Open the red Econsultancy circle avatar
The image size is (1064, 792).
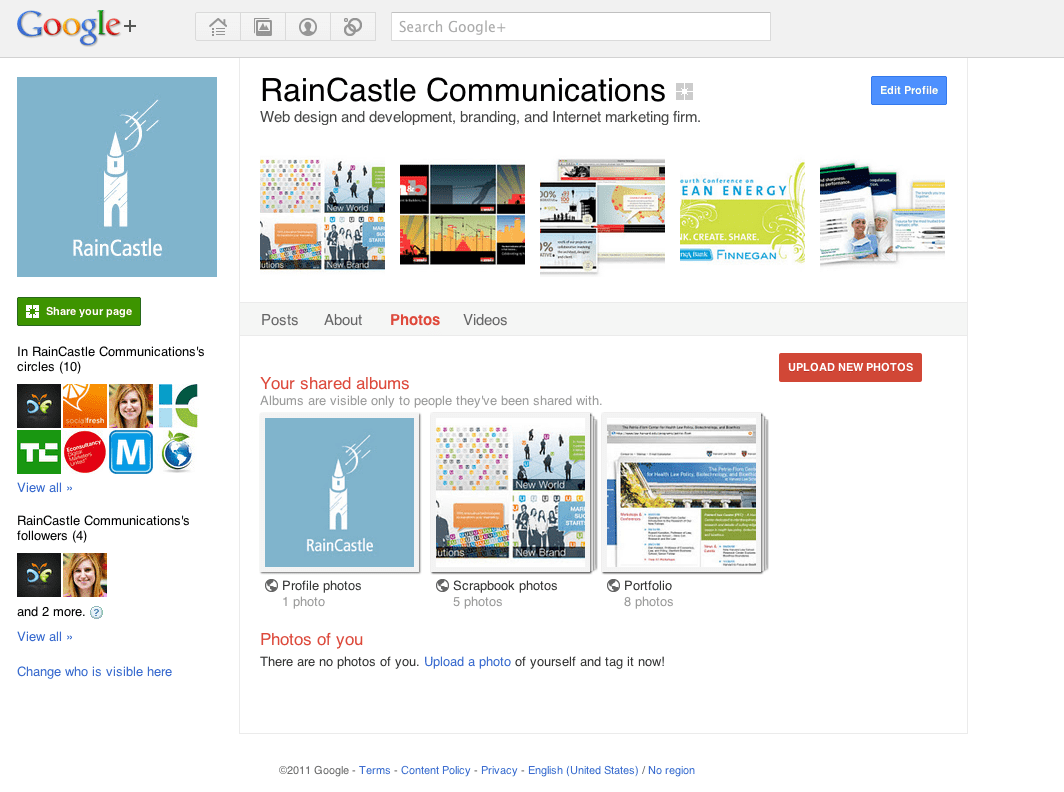pyautogui.click(x=85, y=452)
